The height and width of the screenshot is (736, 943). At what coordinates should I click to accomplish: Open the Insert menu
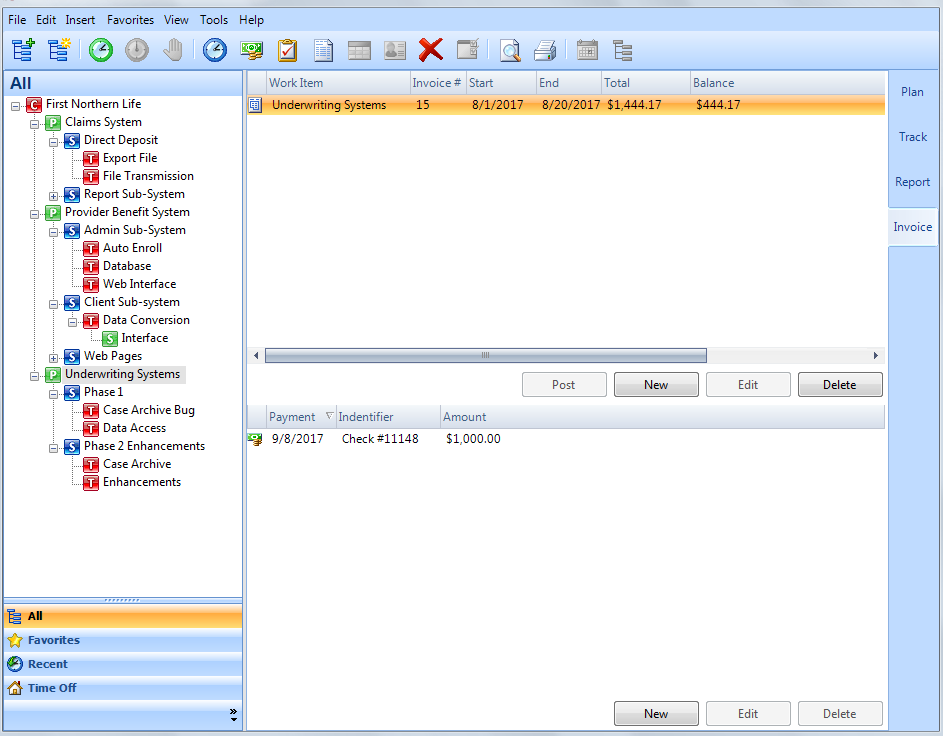pyautogui.click(x=80, y=20)
